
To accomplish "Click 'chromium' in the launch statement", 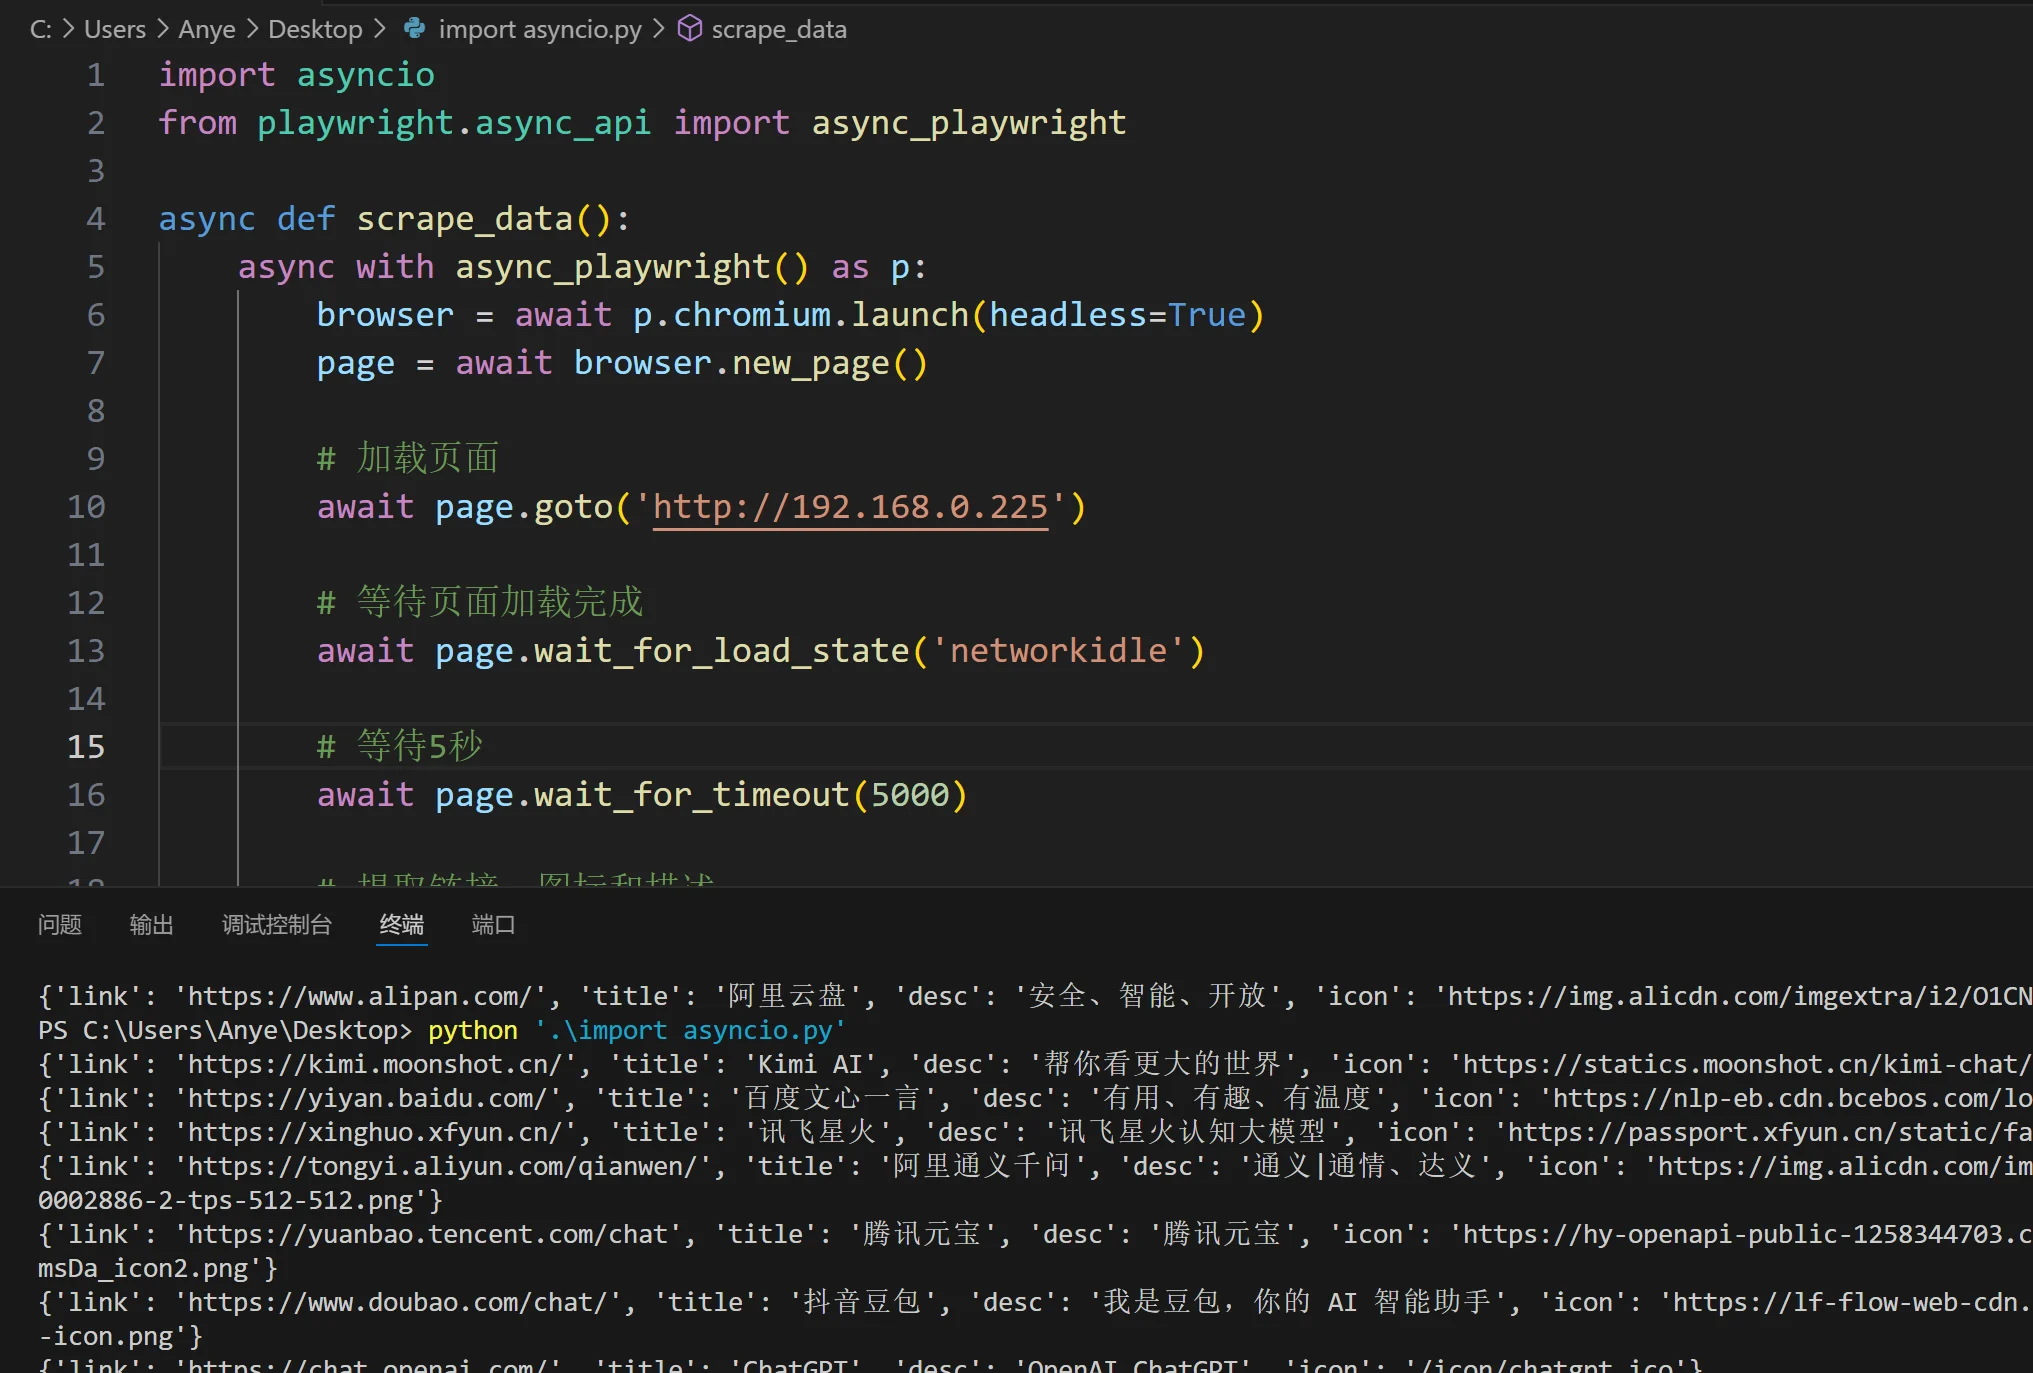I will tap(752, 315).
